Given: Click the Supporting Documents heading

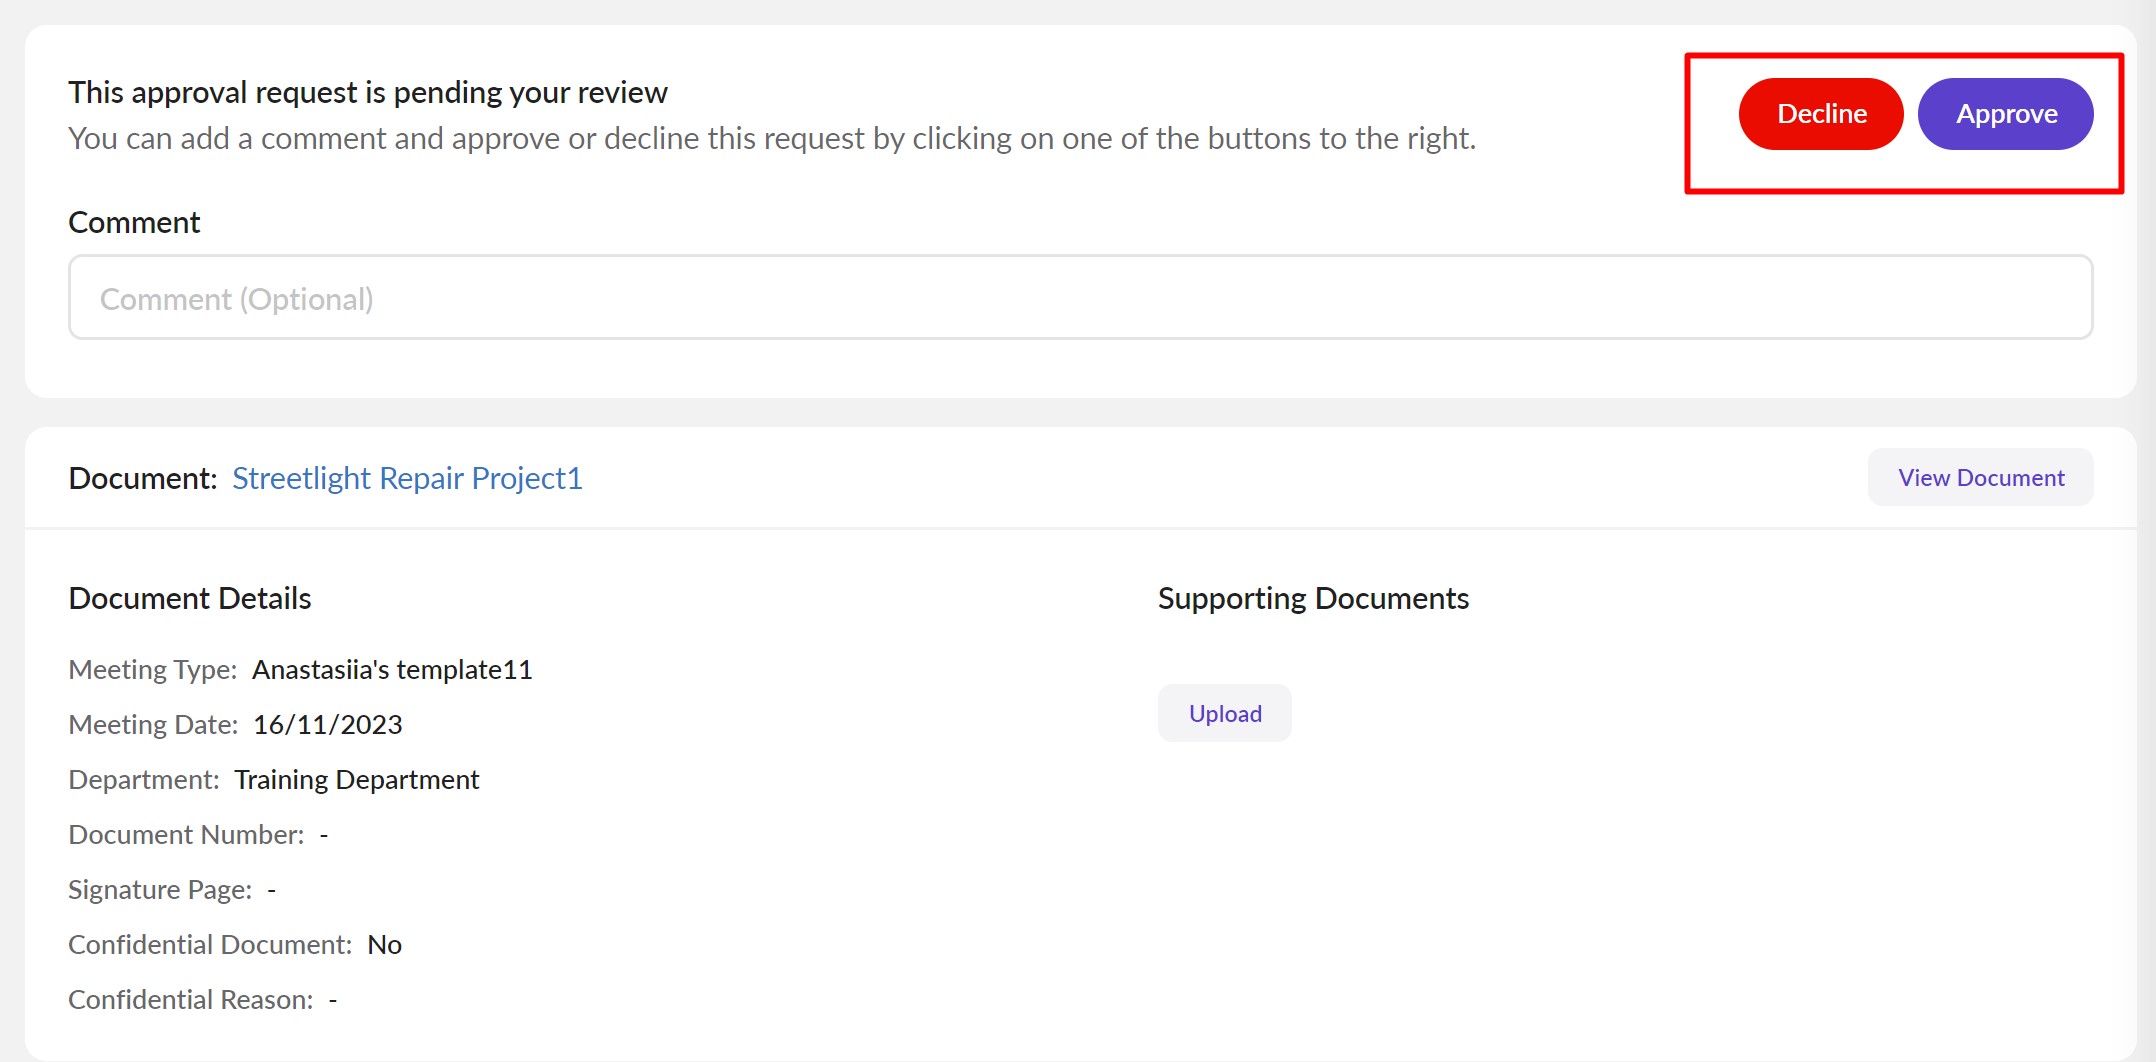Looking at the screenshot, I should point(1313,598).
